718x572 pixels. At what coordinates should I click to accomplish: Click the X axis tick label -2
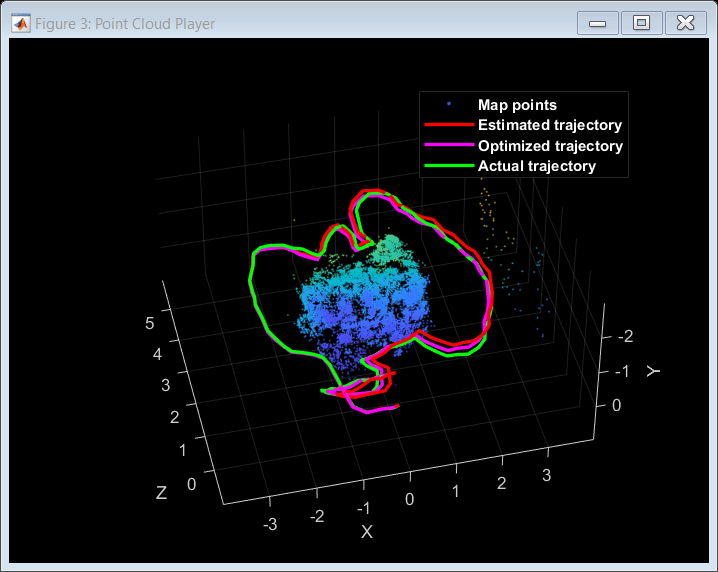coord(317,516)
